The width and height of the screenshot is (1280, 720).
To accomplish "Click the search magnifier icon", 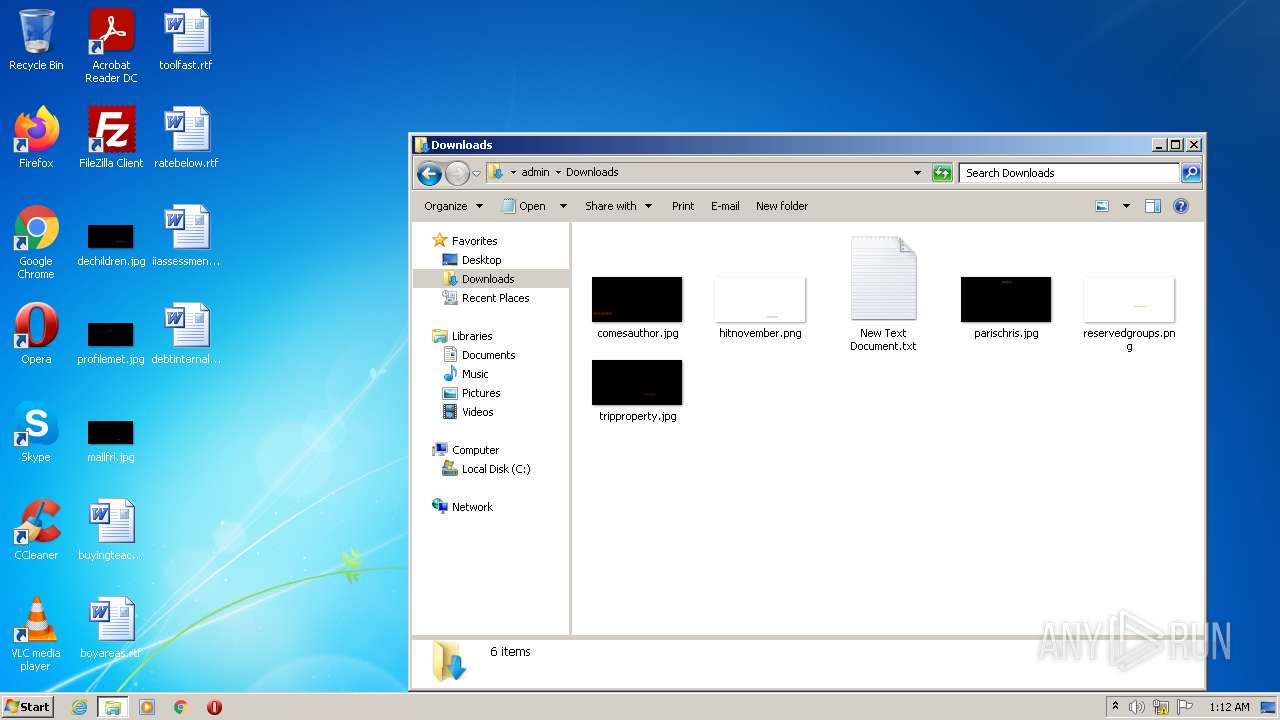I will (1190, 173).
